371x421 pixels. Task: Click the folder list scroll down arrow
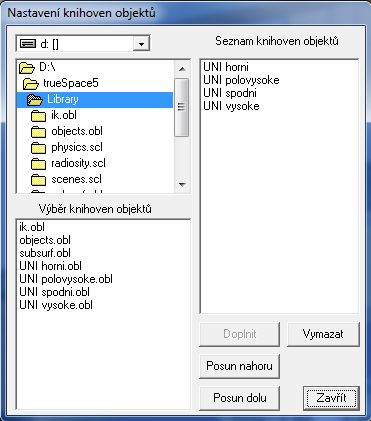[182, 184]
